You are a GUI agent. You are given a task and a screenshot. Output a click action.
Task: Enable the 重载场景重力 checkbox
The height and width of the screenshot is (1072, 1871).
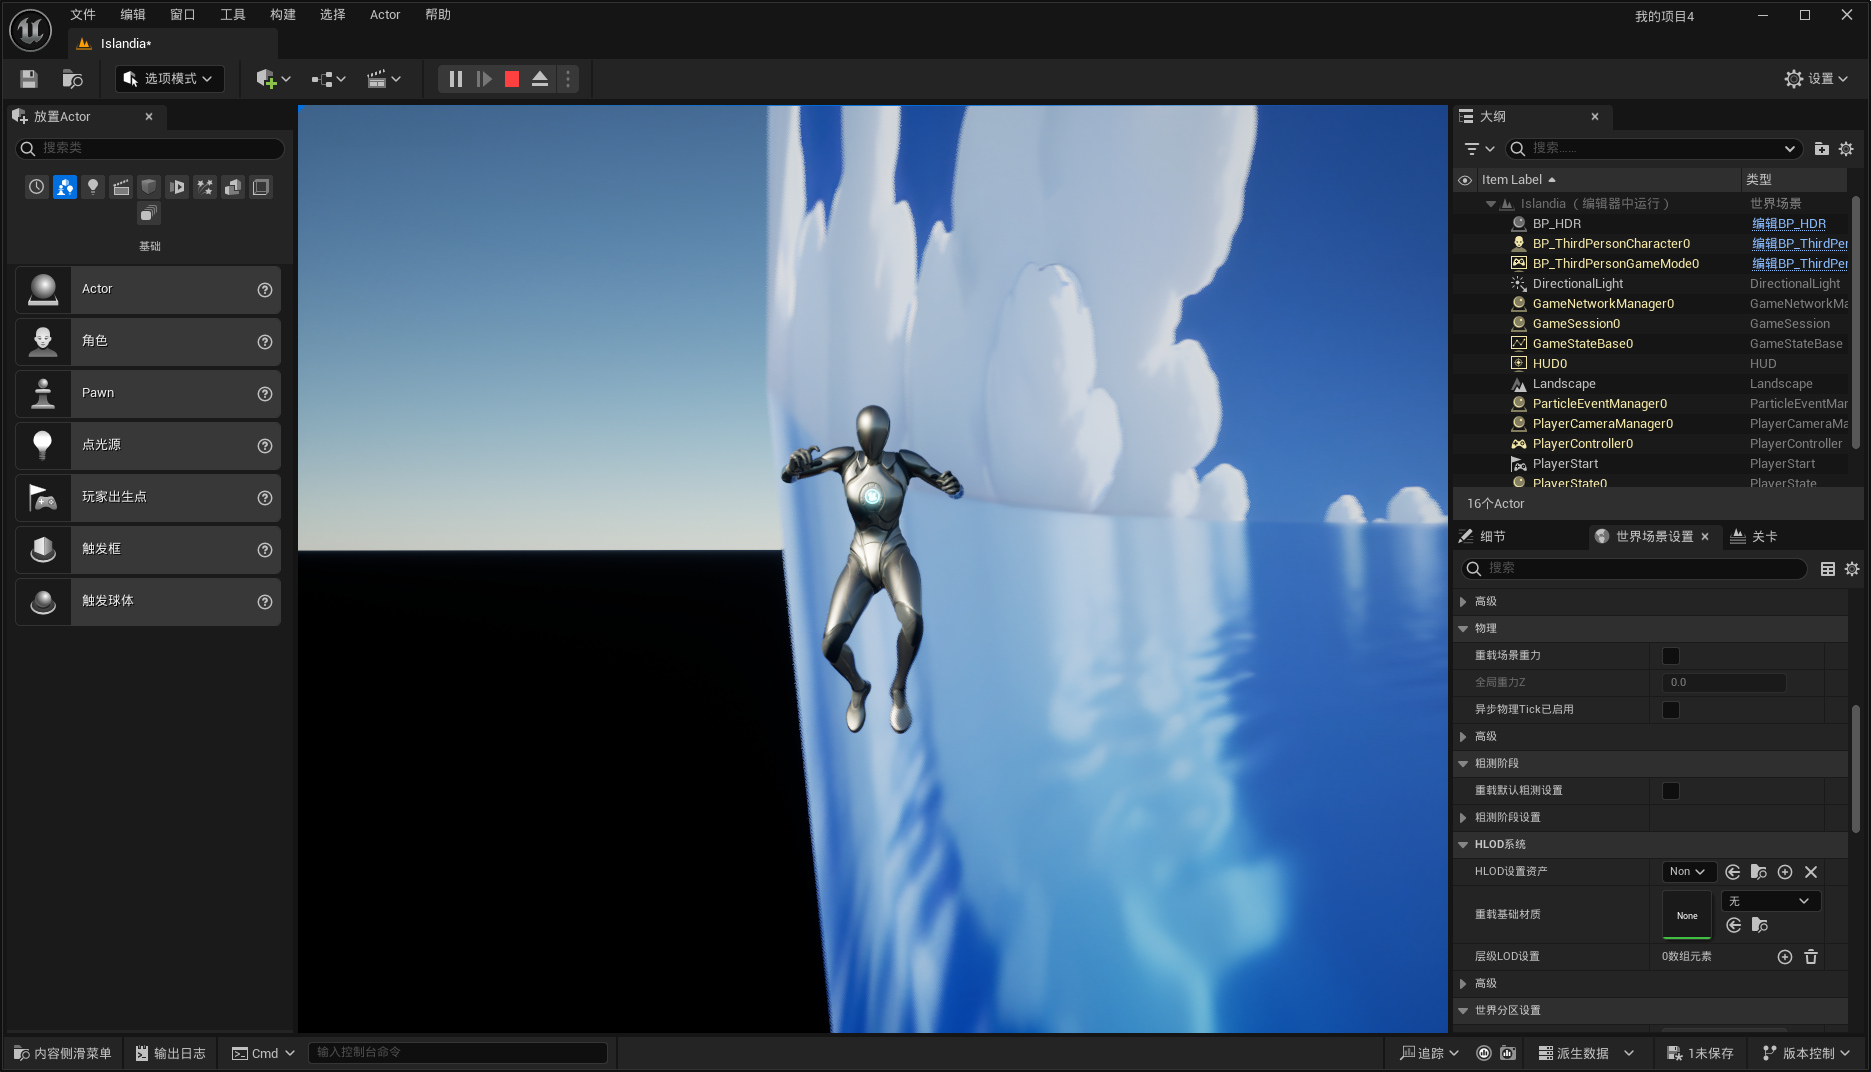pyautogui.click(x=1670, y=656)
